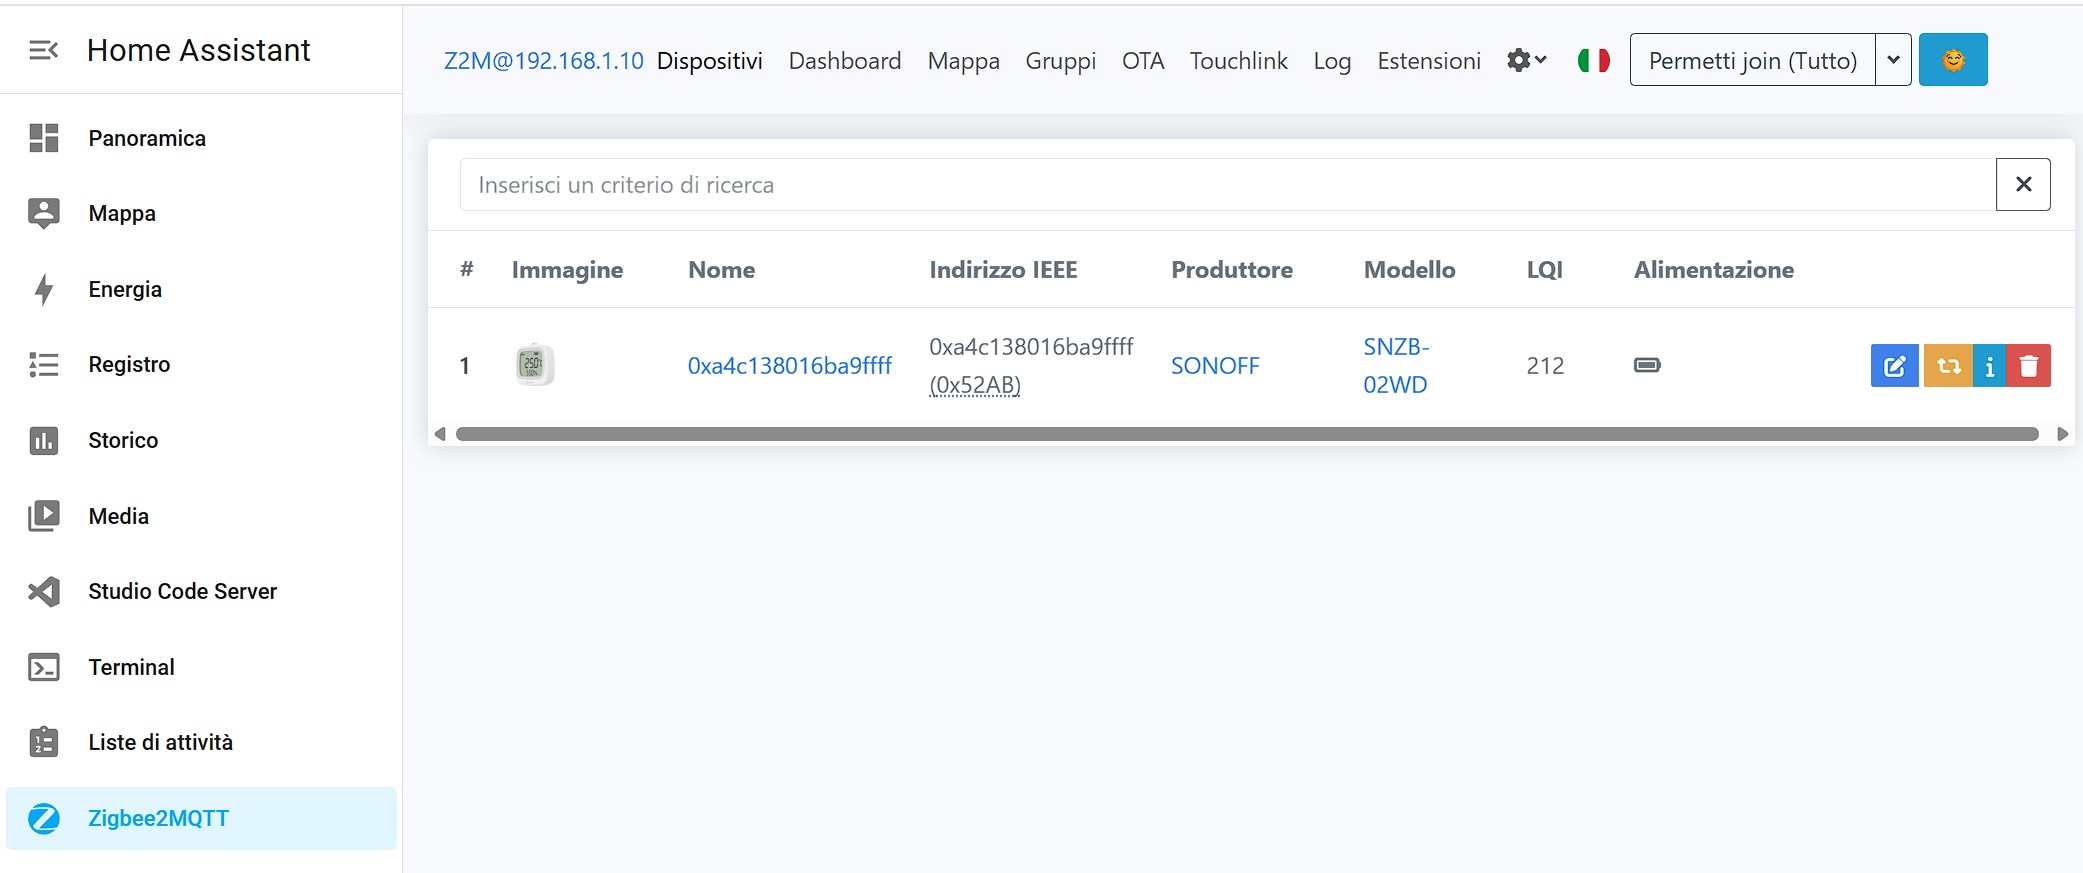This screenshot has height=873, width=2083.
Task: Show device info with the i button
Action: pos(1989,366)
